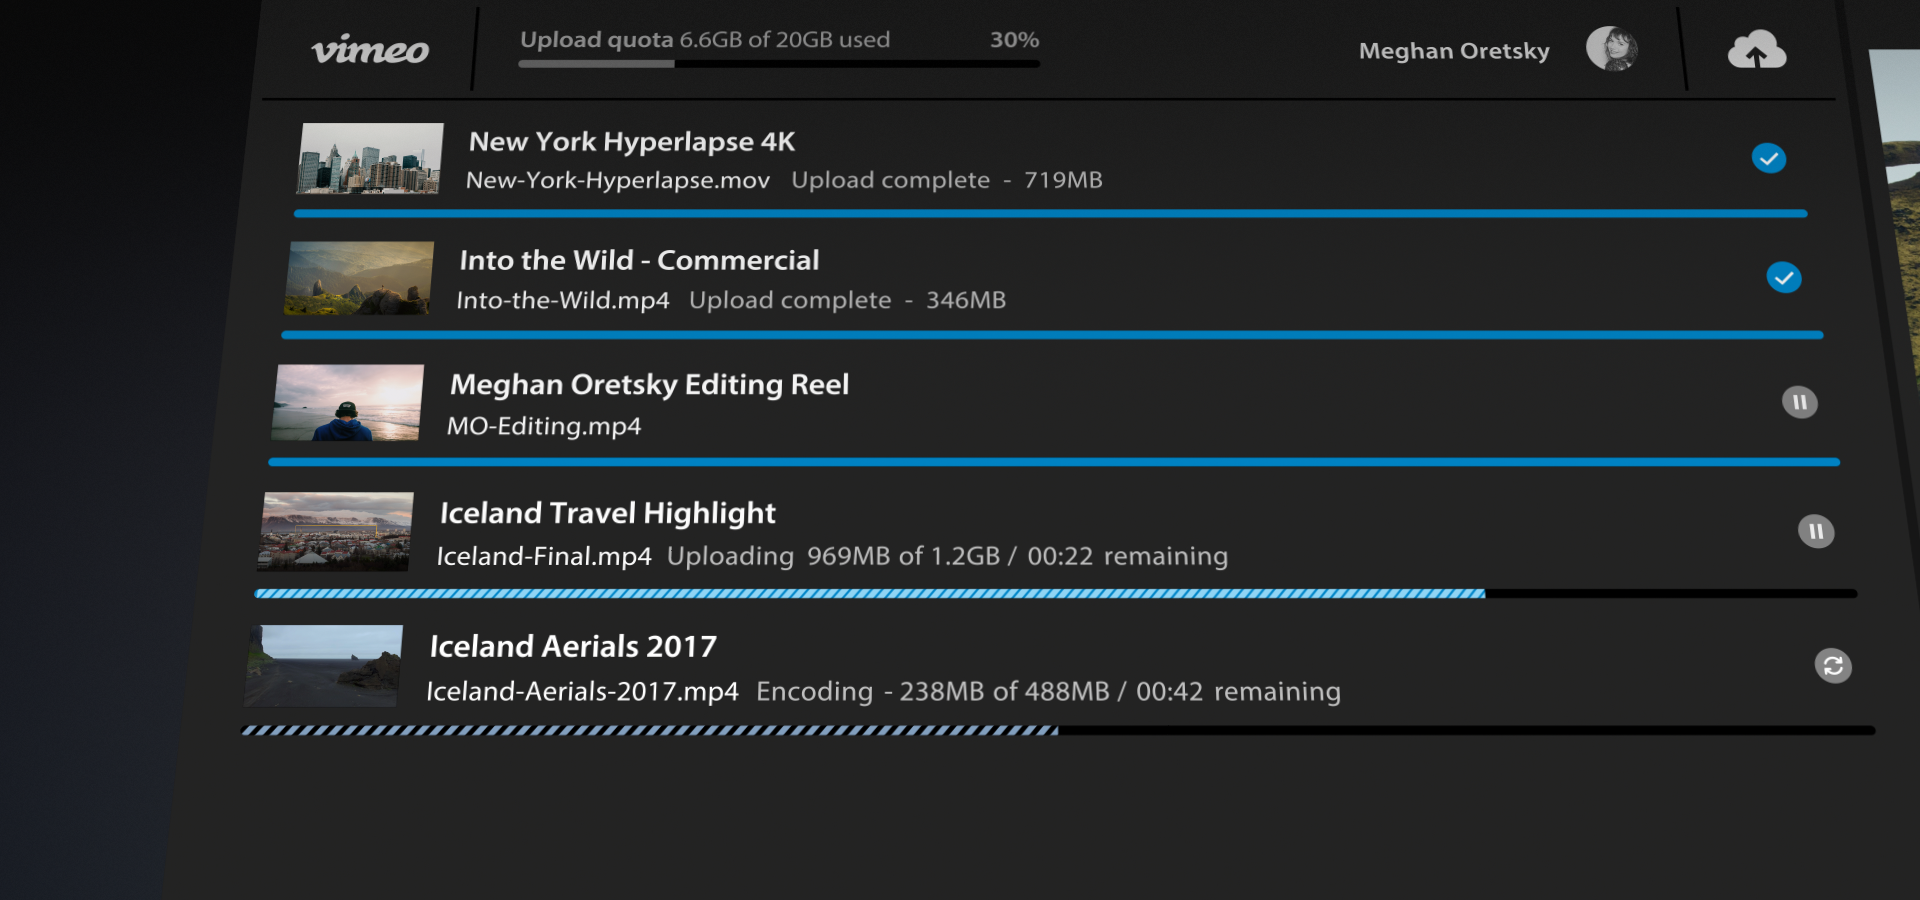This screenshot has width=1920, height=900.
Task: Open the Iceland Travel Highlight thumbnail
Action: 336,531
